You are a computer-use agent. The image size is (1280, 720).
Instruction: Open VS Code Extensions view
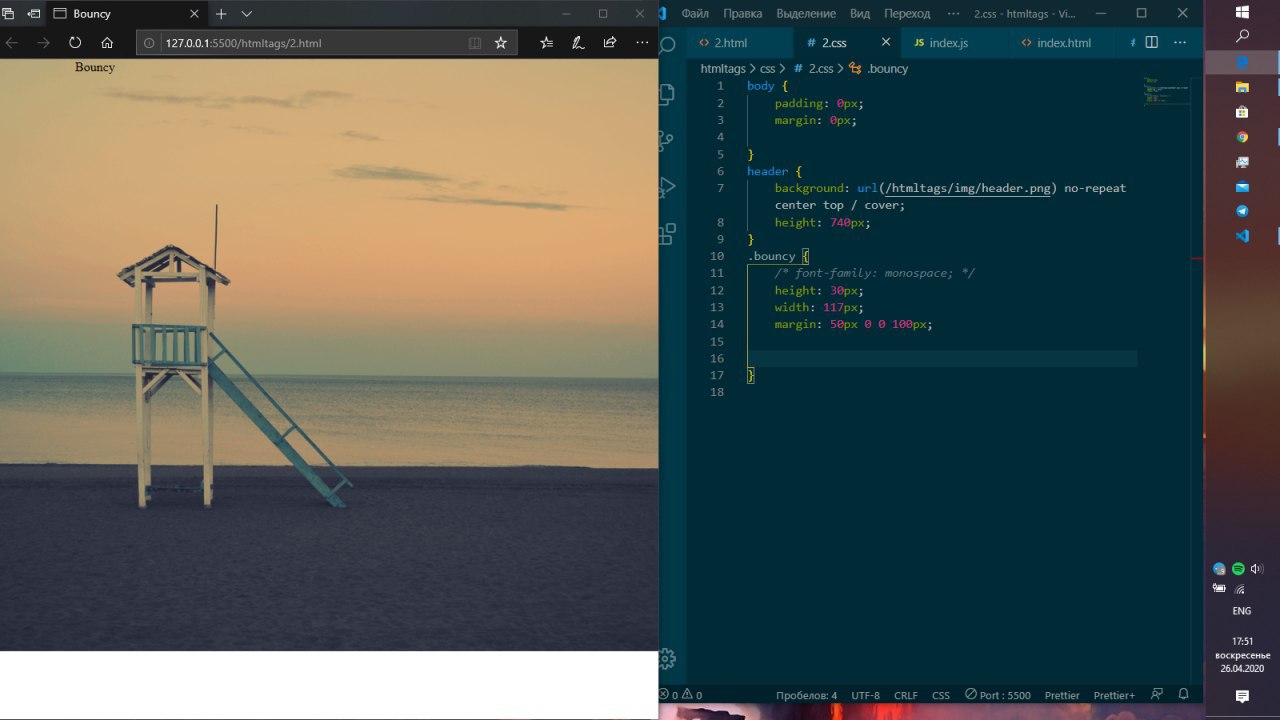(667, 234)
